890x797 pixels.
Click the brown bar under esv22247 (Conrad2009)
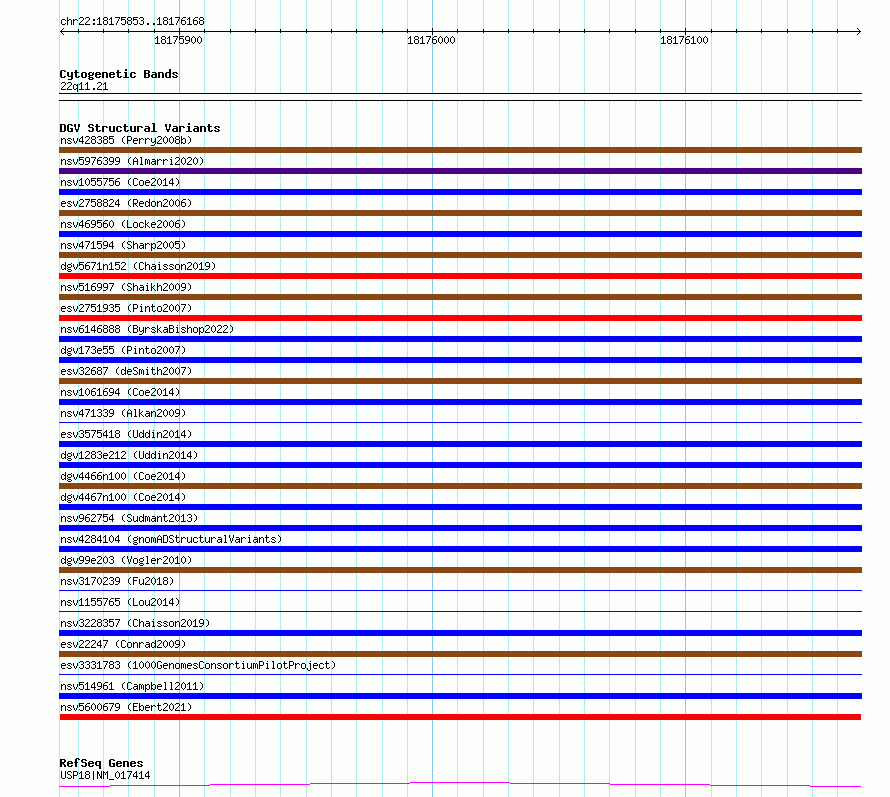point(460,654)
